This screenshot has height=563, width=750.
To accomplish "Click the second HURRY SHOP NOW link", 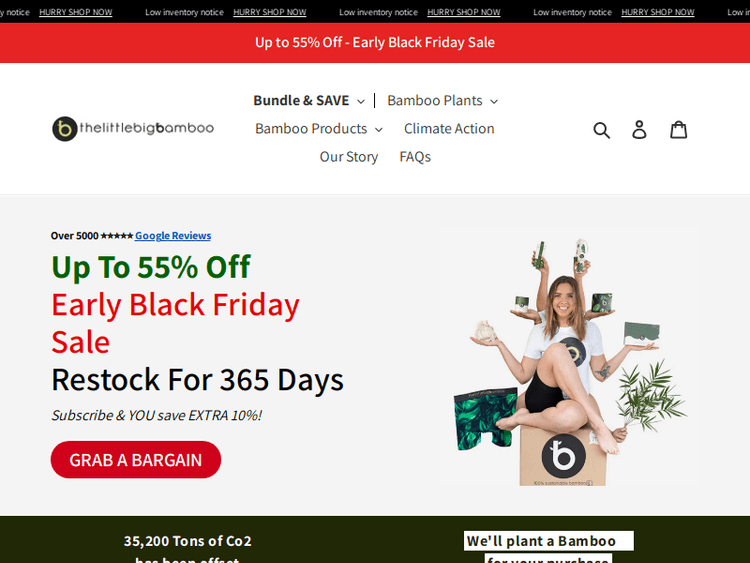I will [270, 12].
